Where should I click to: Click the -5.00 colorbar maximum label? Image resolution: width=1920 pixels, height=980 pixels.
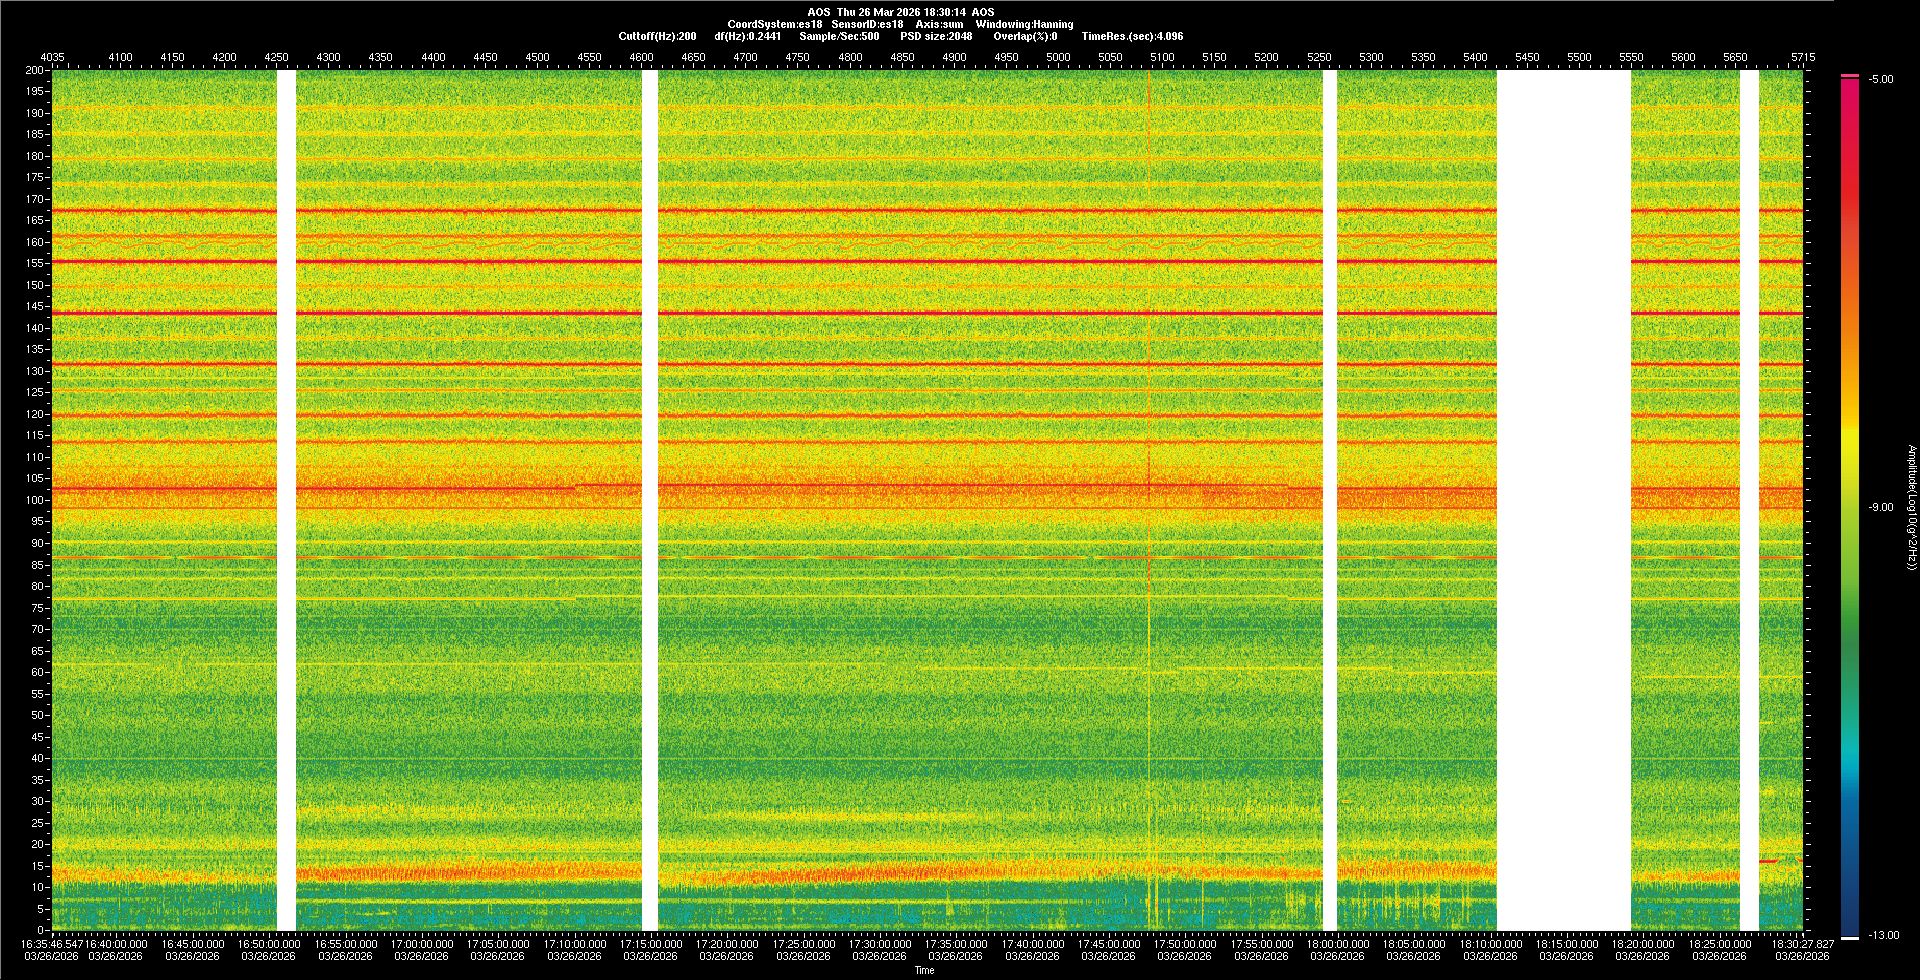(x=1881, y=79)
